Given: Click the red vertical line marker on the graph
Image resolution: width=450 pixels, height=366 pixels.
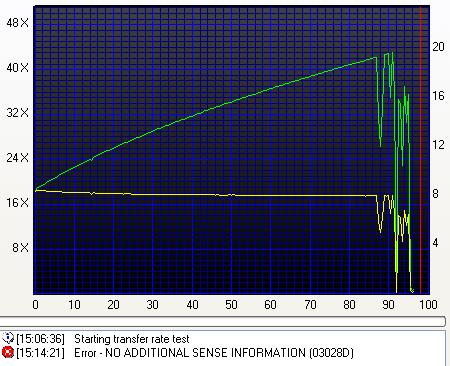Looking at the screenshot, I should point(420,150).
